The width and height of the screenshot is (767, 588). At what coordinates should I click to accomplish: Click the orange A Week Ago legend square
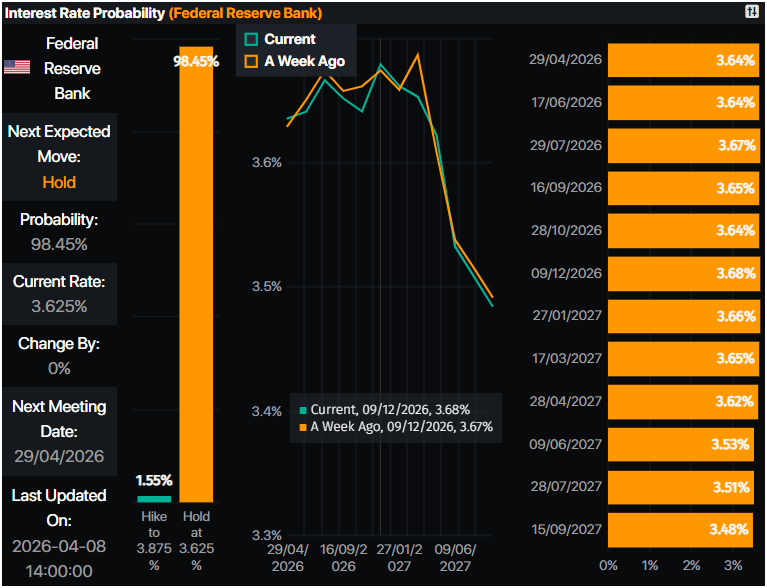tap(251, 61)
